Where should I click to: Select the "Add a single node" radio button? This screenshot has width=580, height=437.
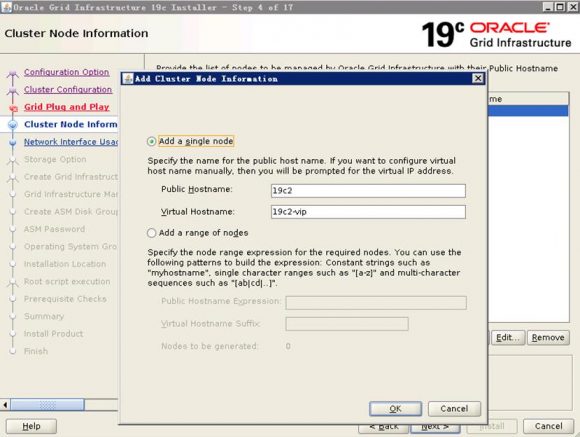tap(151, 141)
